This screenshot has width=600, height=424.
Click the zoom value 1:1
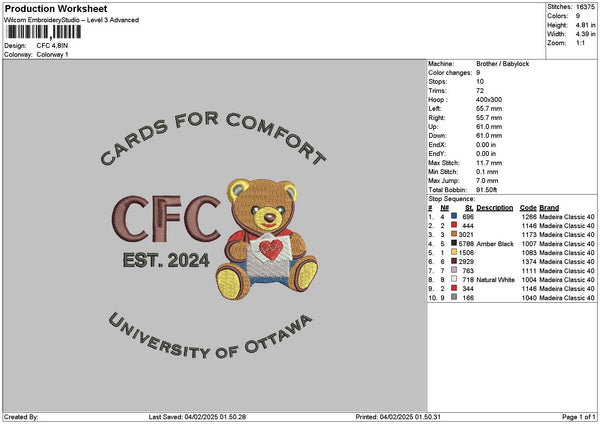(580, 43)
